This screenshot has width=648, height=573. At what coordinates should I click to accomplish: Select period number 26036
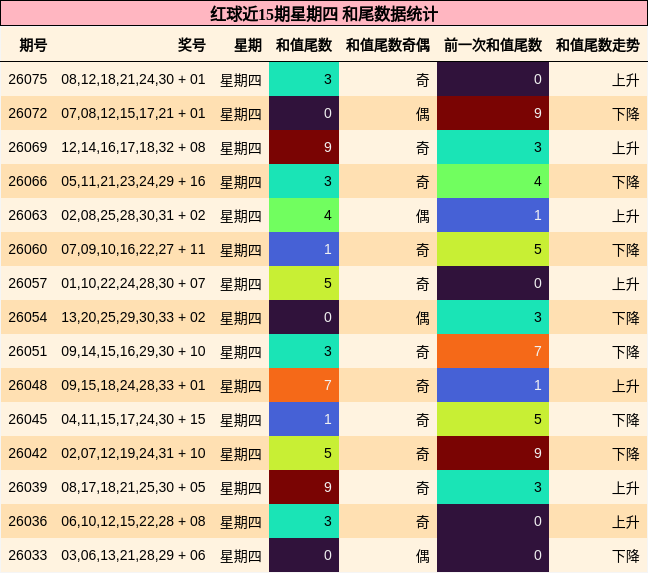[x=28, y=521]
